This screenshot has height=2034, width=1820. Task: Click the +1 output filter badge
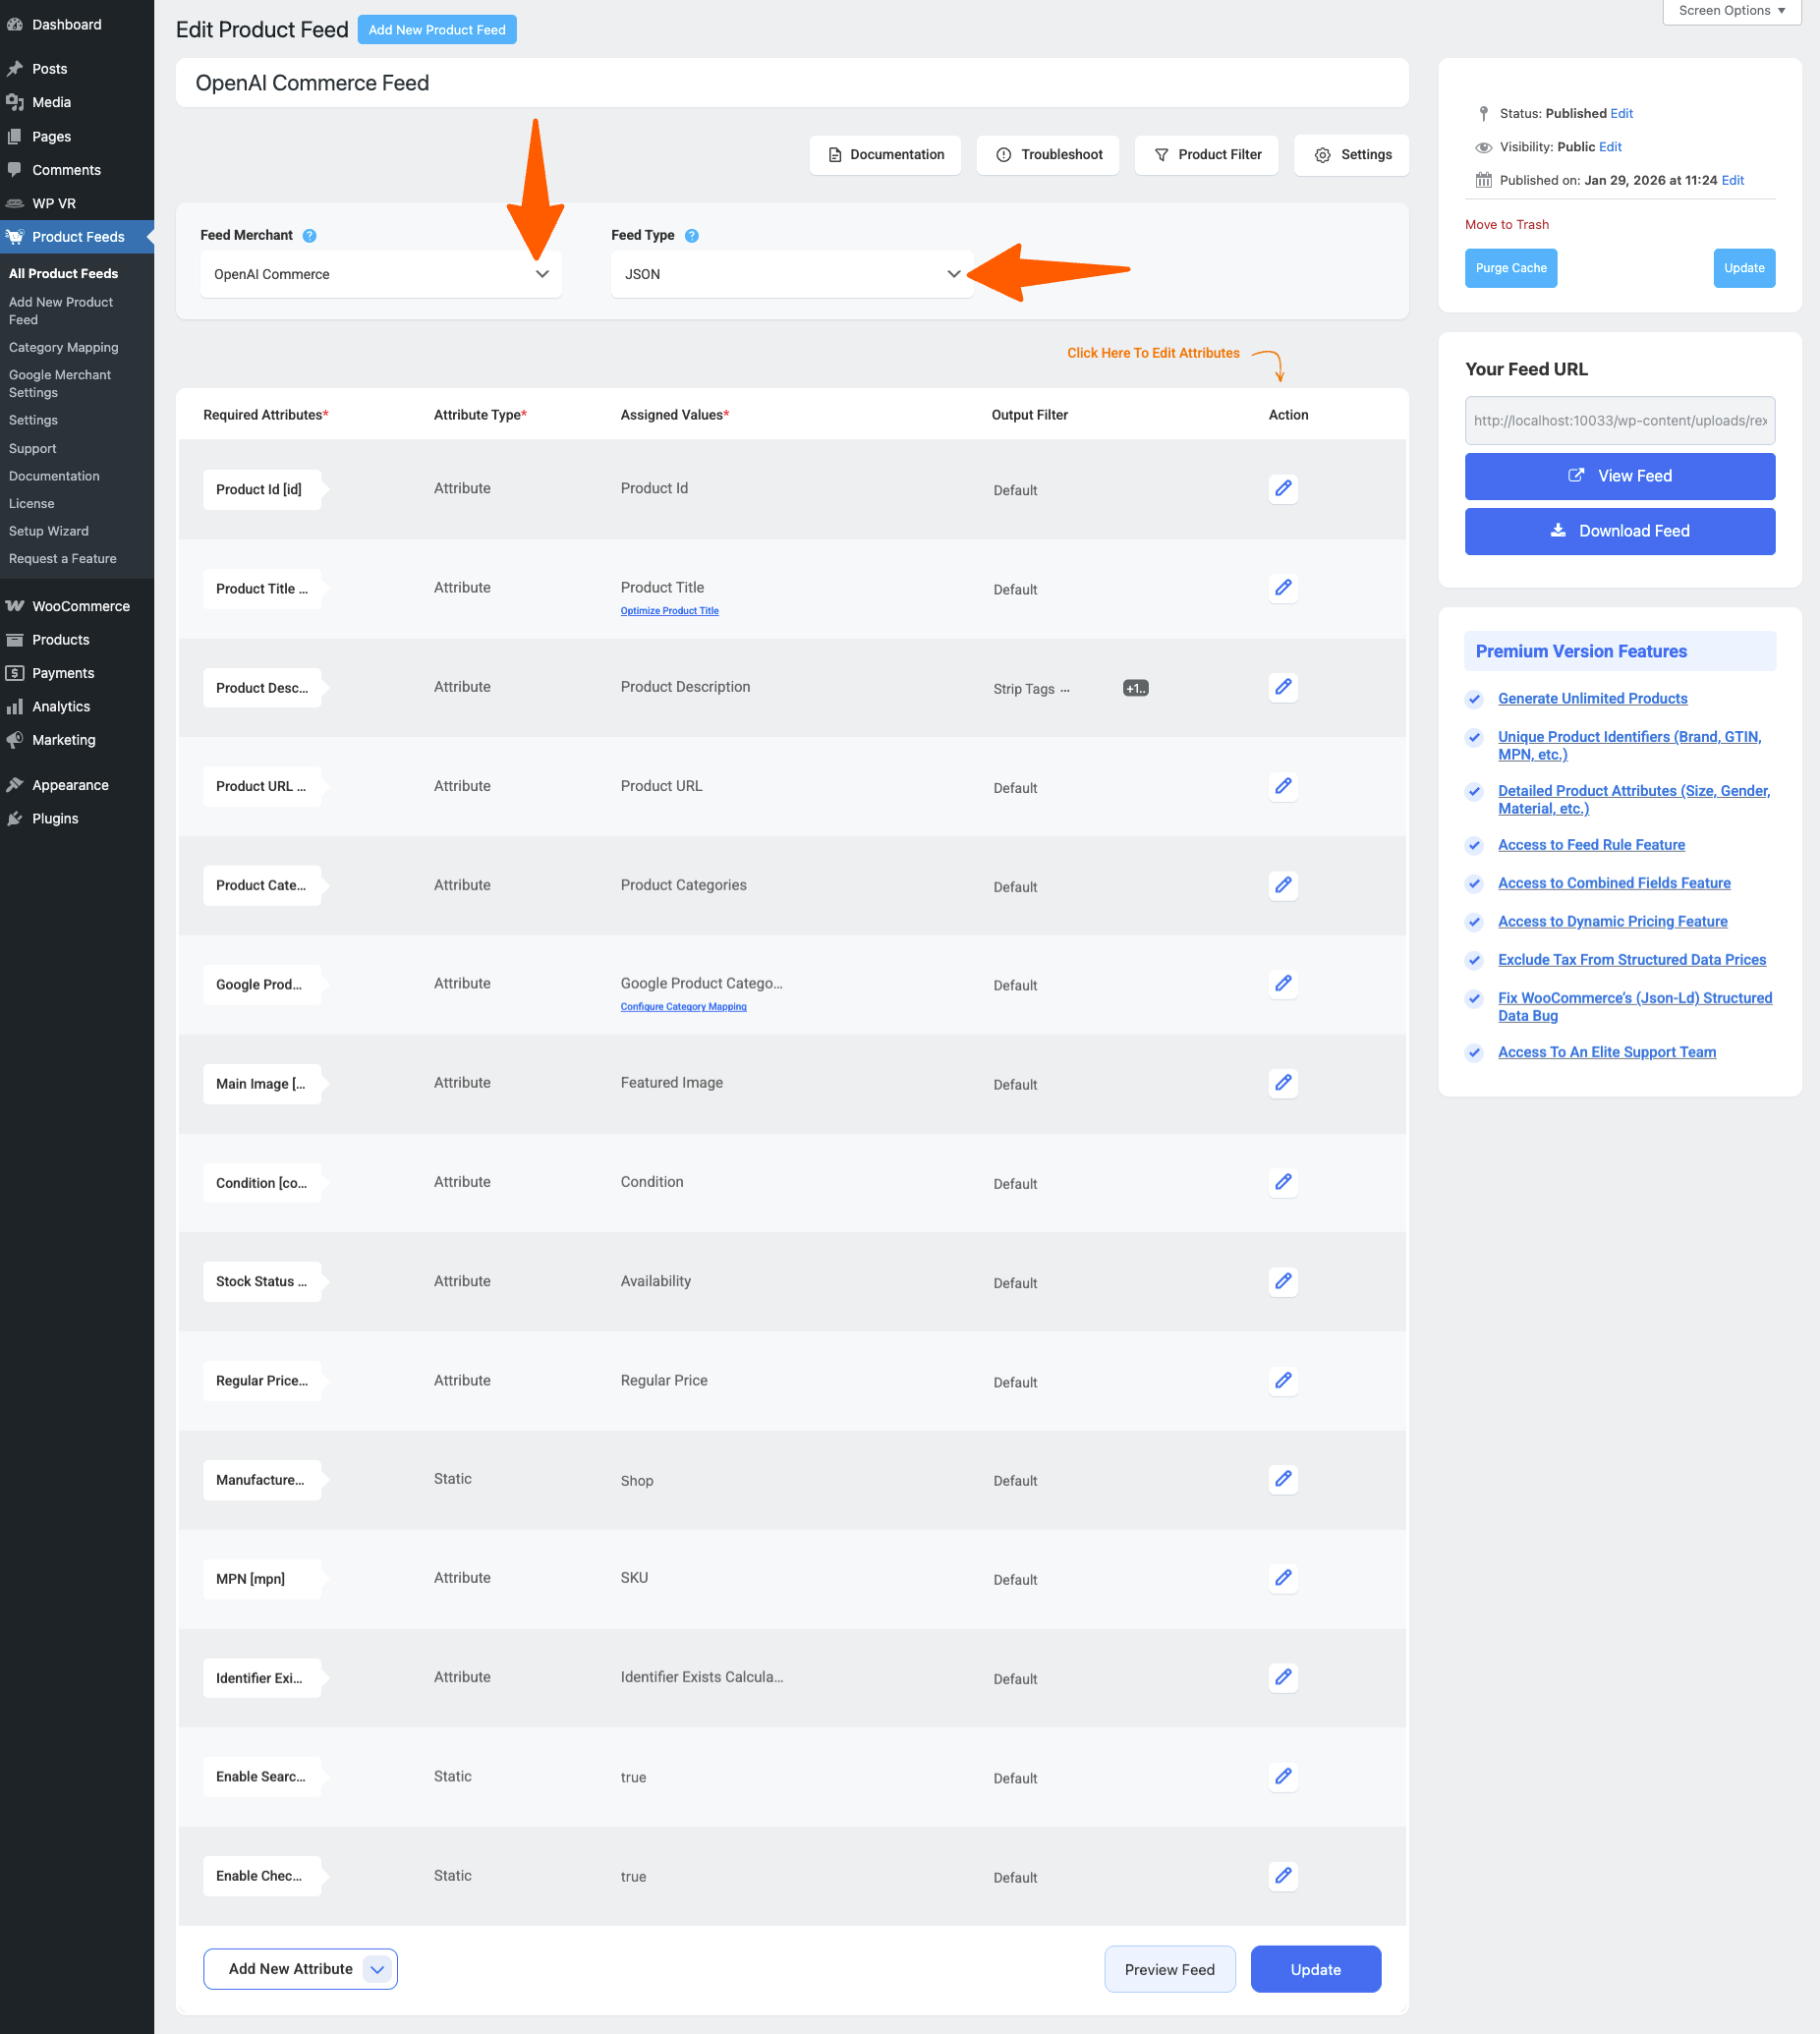pyautogui.click(x=1135, y=688)
